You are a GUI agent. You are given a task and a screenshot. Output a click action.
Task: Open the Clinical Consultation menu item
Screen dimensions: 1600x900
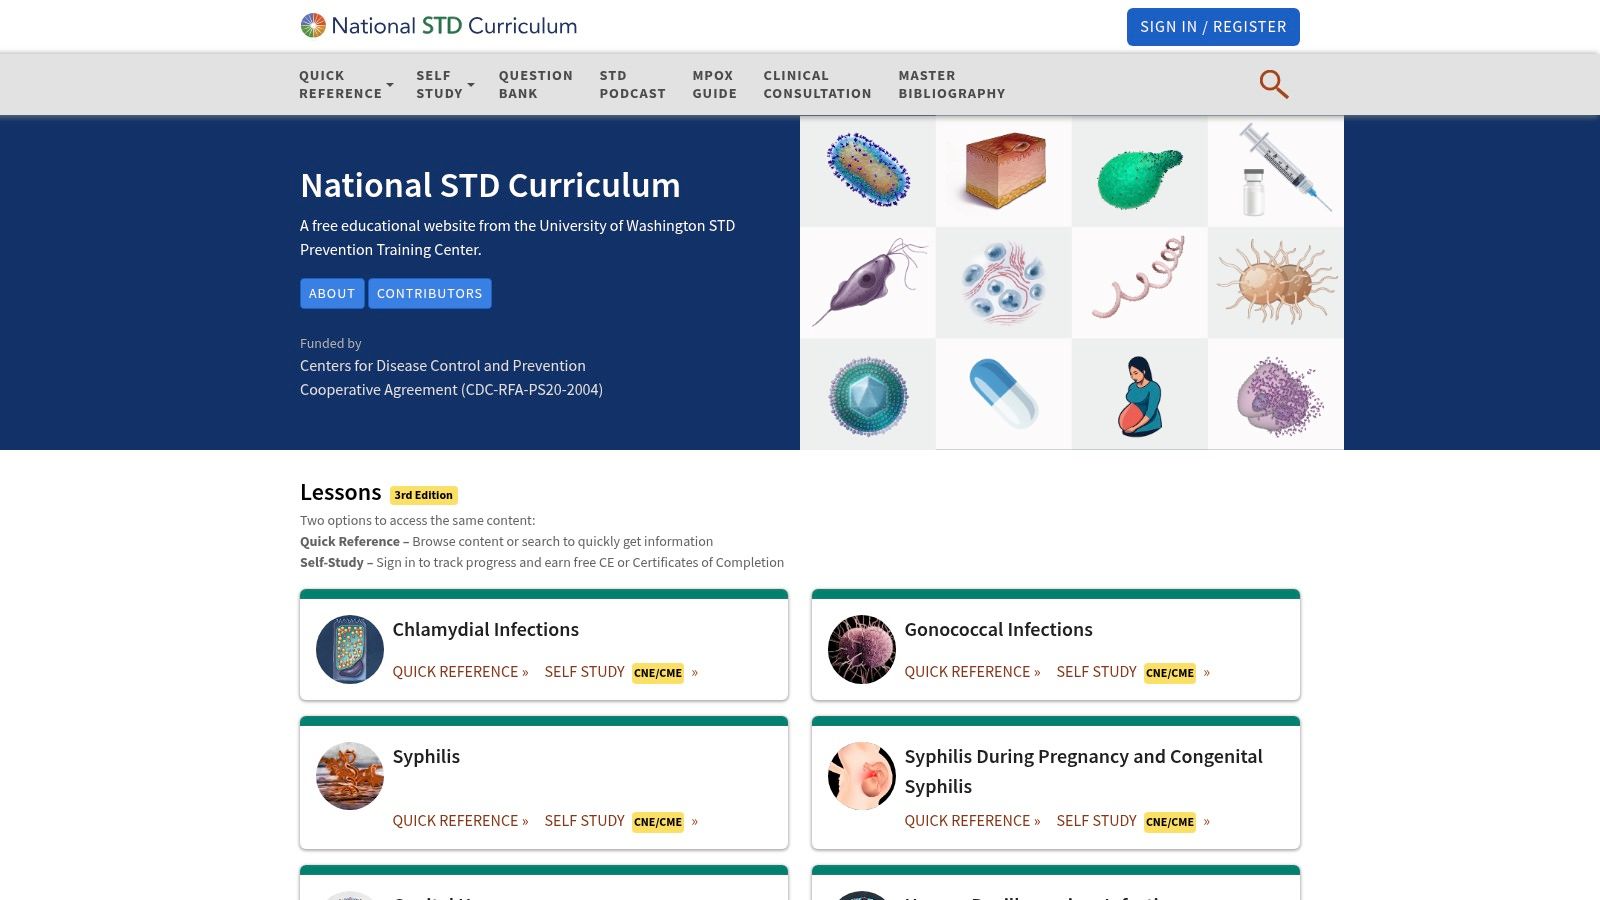(x=818, y=84)
